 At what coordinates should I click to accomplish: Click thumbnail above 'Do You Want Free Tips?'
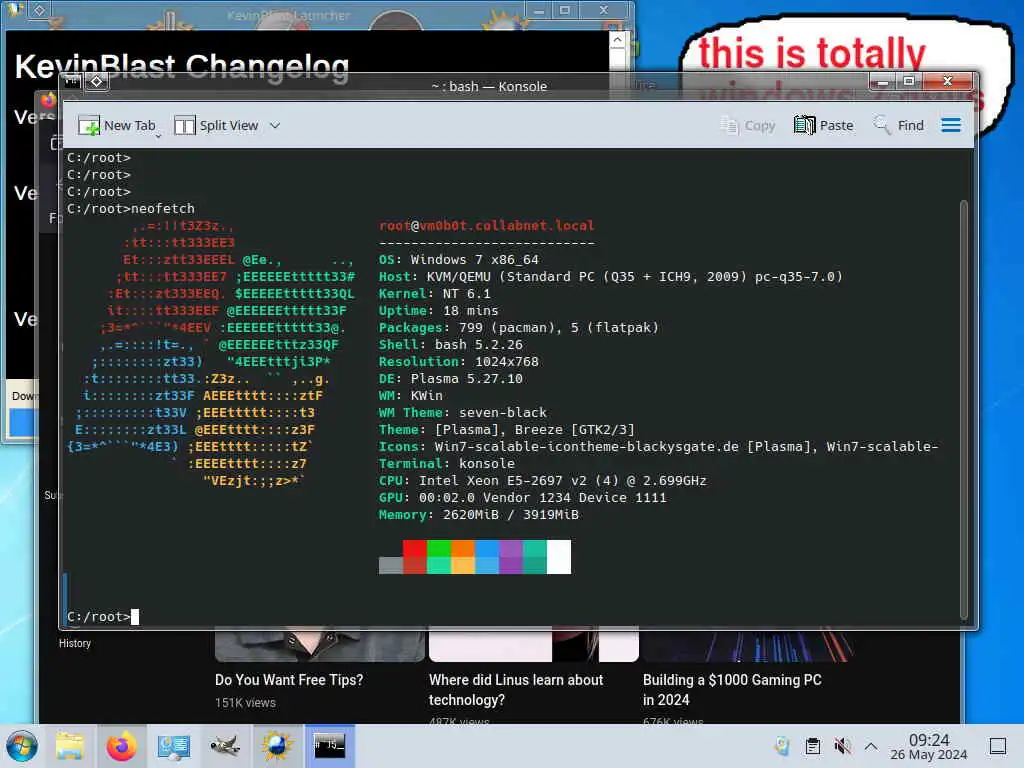(319, 645)
